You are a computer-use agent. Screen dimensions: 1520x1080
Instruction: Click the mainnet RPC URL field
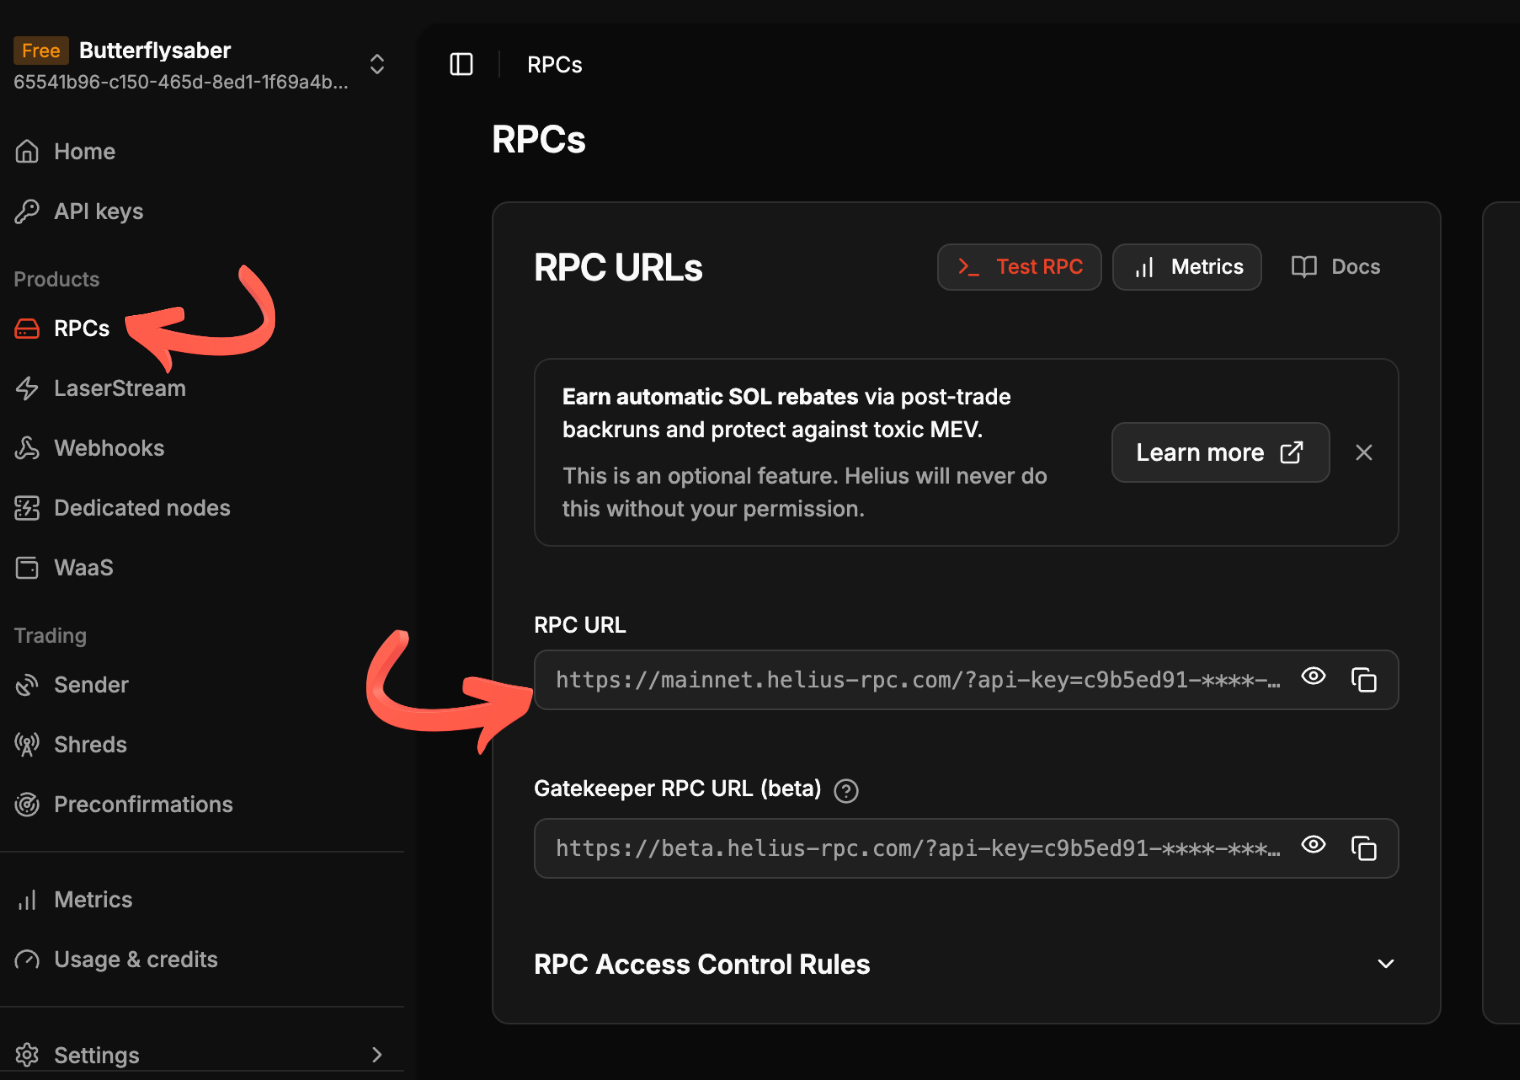click(966, 680)
